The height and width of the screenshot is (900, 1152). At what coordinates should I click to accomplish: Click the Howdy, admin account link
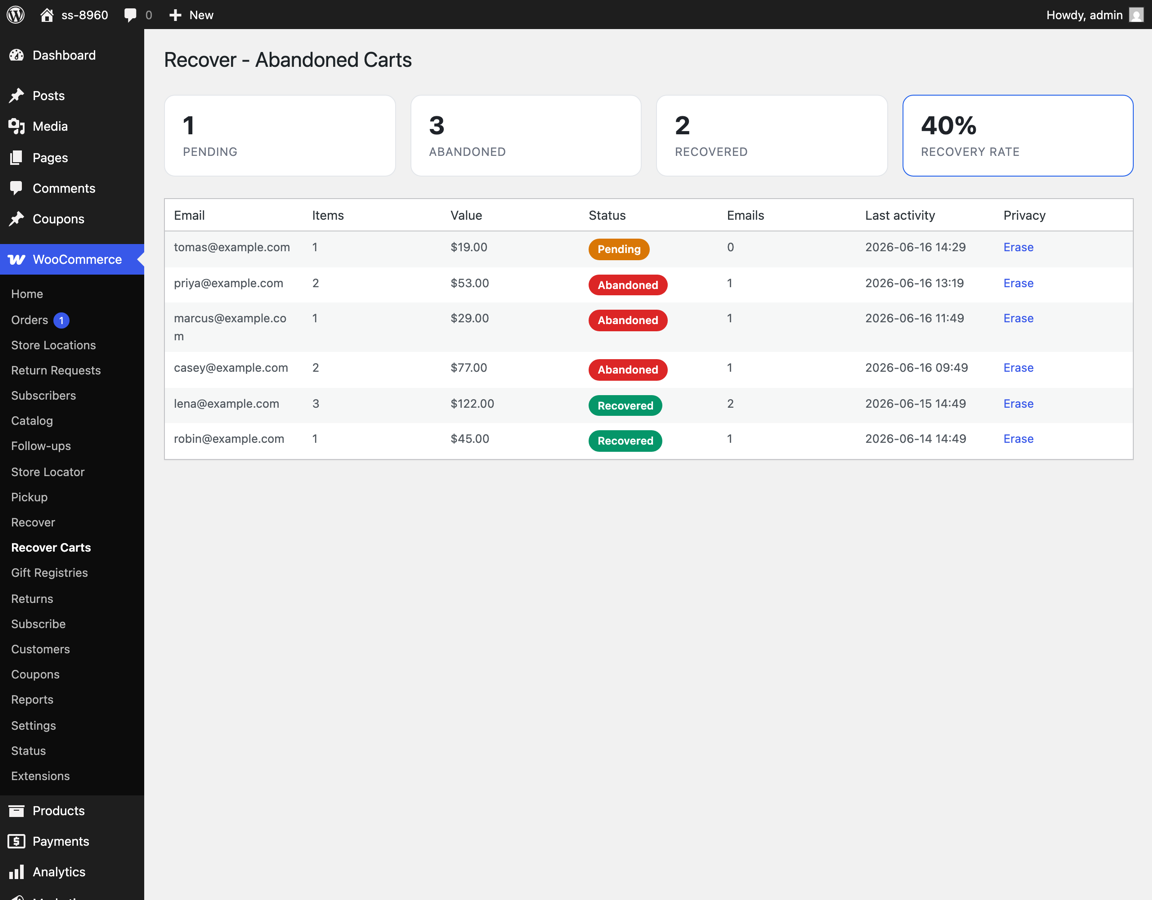tap(1084, 15)
